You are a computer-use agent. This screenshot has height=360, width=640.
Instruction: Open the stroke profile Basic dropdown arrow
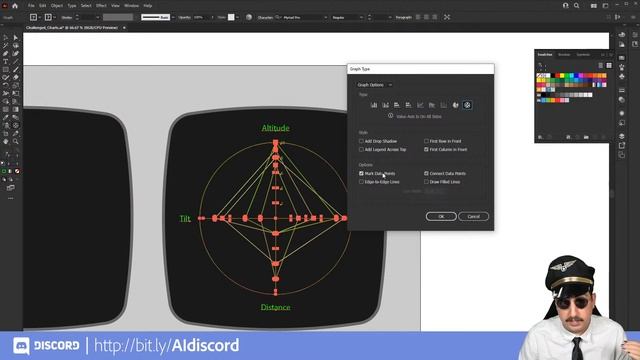(173, 18)
